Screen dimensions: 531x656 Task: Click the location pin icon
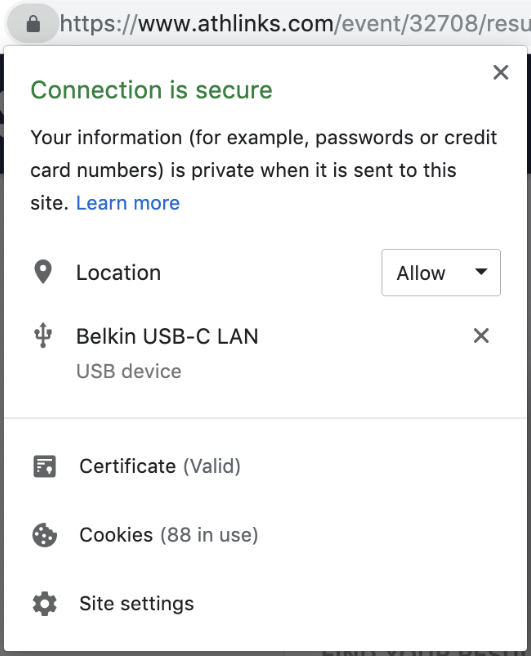(43, 272)
